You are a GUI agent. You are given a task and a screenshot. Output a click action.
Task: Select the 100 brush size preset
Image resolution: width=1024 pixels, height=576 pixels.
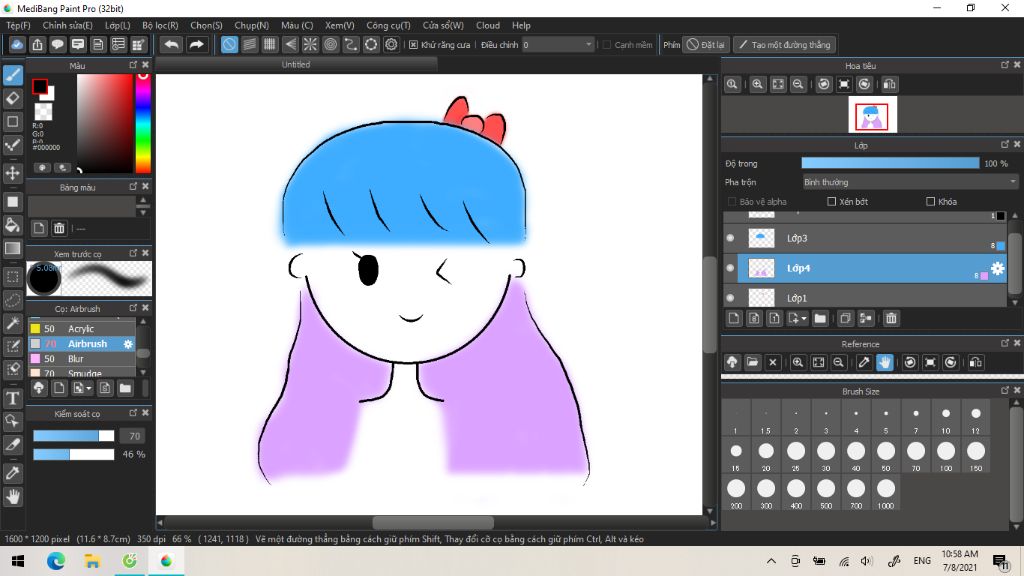946,452
